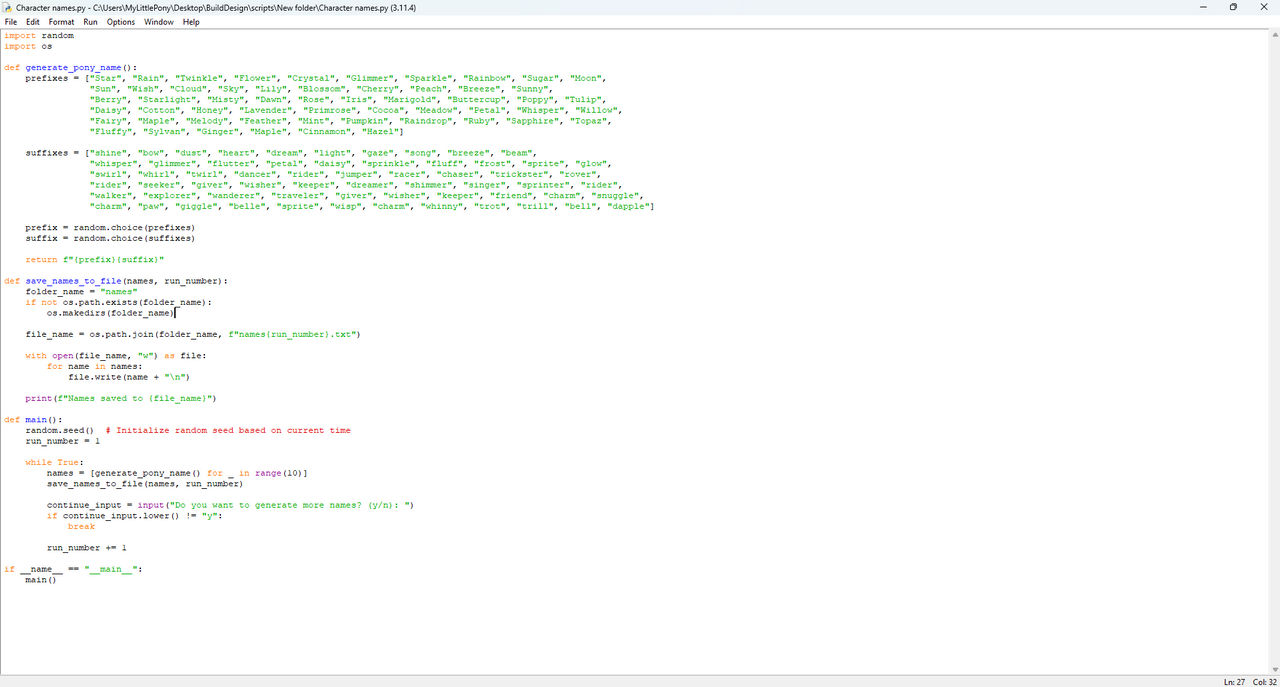Click the final 'main()' call line
Image resolution: width=1280 pixels, height=687 pixels.
(41, 580)
